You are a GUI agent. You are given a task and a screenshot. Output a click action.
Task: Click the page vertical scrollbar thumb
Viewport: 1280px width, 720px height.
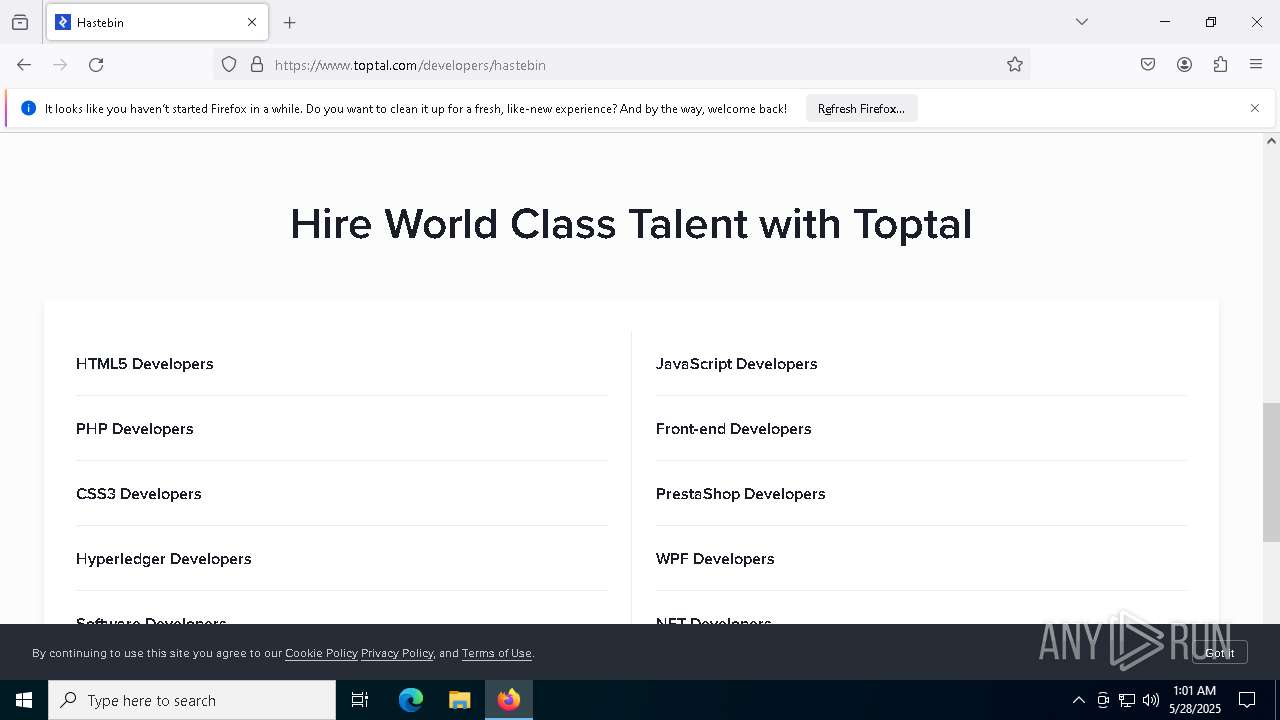point(1271,472)
